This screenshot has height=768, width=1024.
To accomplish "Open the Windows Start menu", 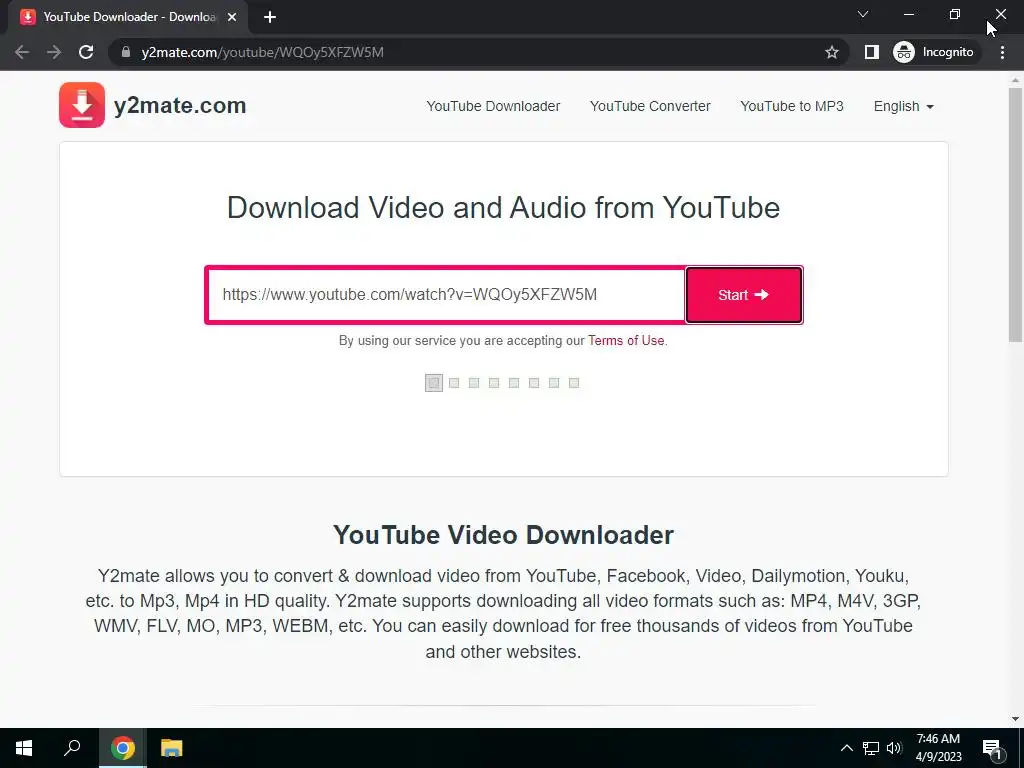I will click(24, 748).
